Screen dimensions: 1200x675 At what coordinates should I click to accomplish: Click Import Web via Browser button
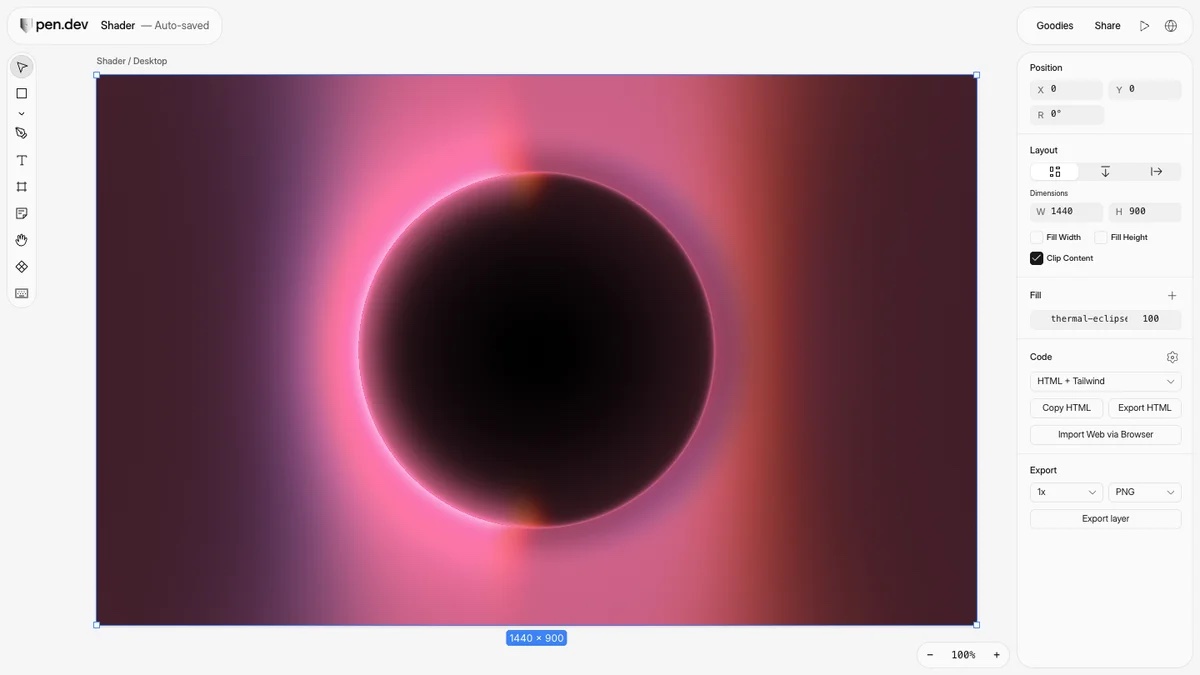click(1105, 435)
